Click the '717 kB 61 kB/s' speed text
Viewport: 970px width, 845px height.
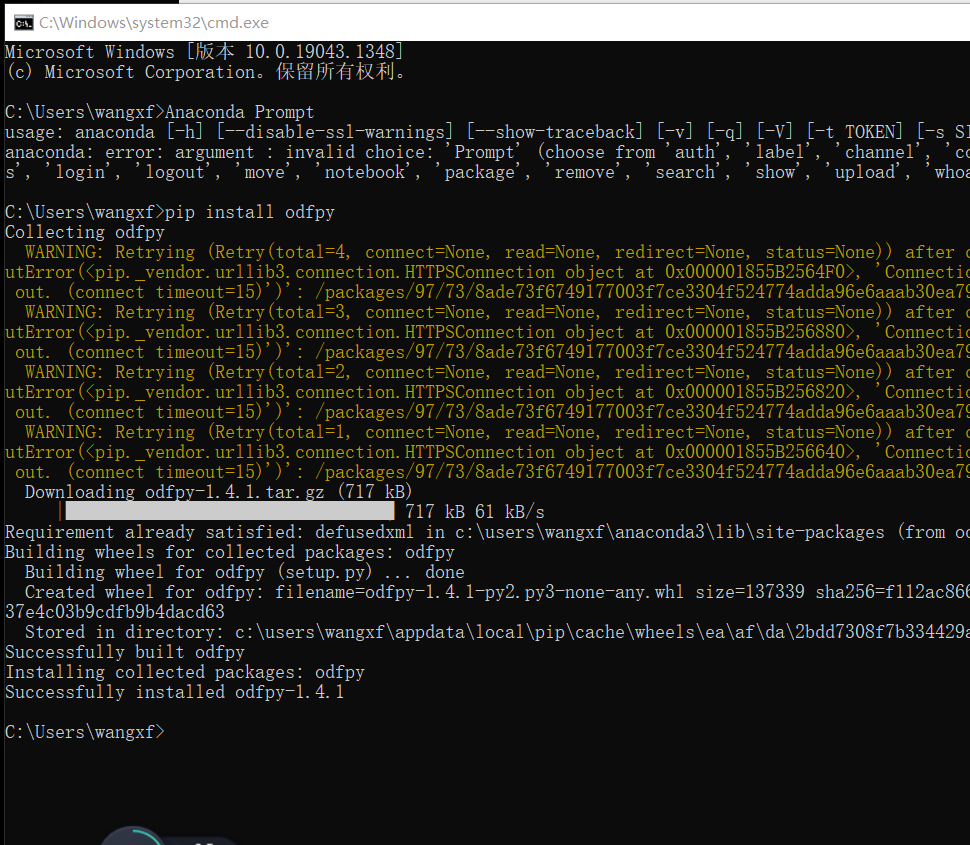click(474, 511)
